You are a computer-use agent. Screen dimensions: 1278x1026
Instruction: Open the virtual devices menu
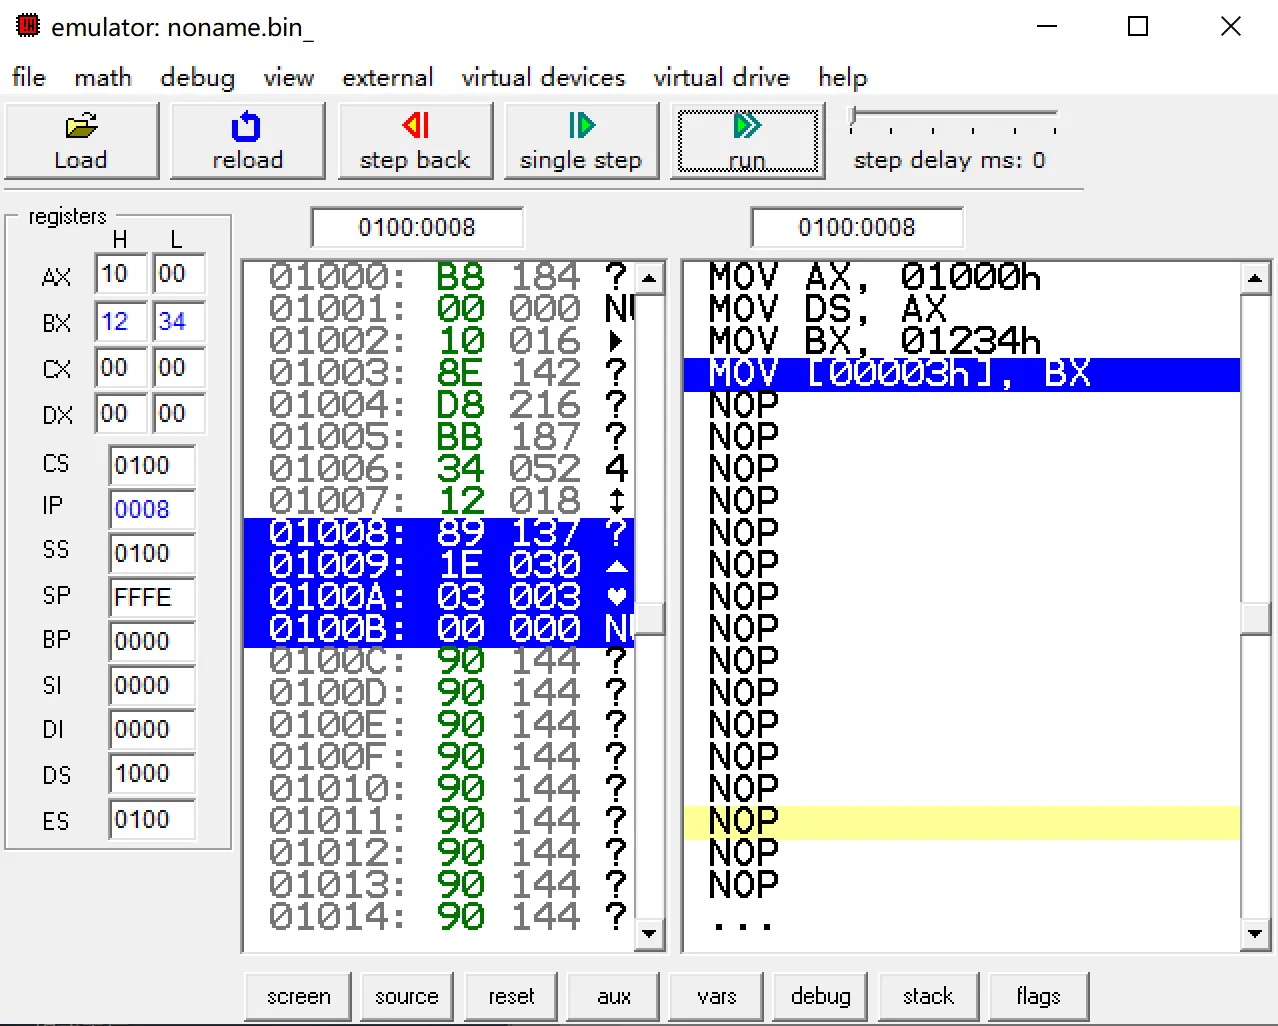[543, 77]
